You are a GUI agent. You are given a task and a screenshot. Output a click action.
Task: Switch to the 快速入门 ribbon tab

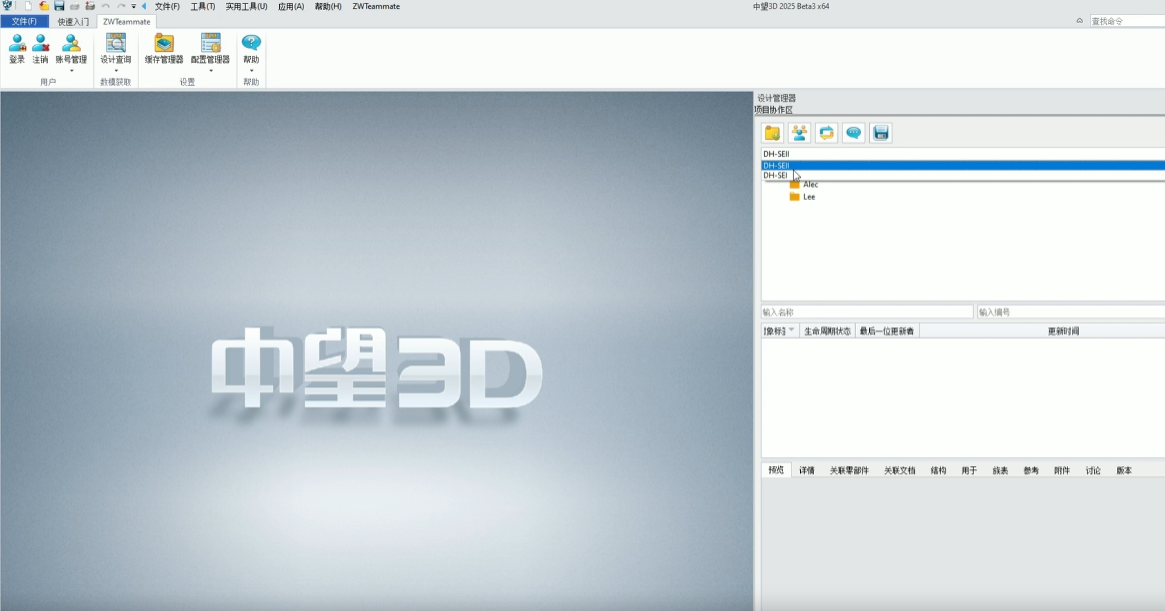coord(72,20)
